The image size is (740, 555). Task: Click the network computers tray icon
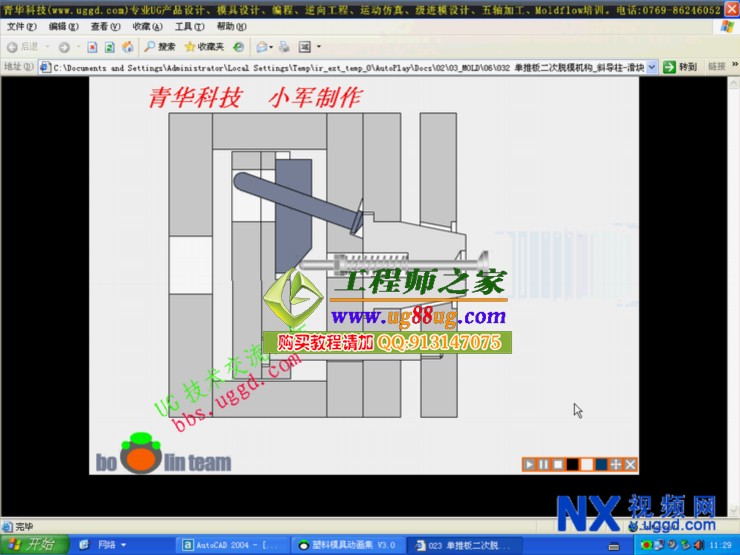tap(660, 545)
